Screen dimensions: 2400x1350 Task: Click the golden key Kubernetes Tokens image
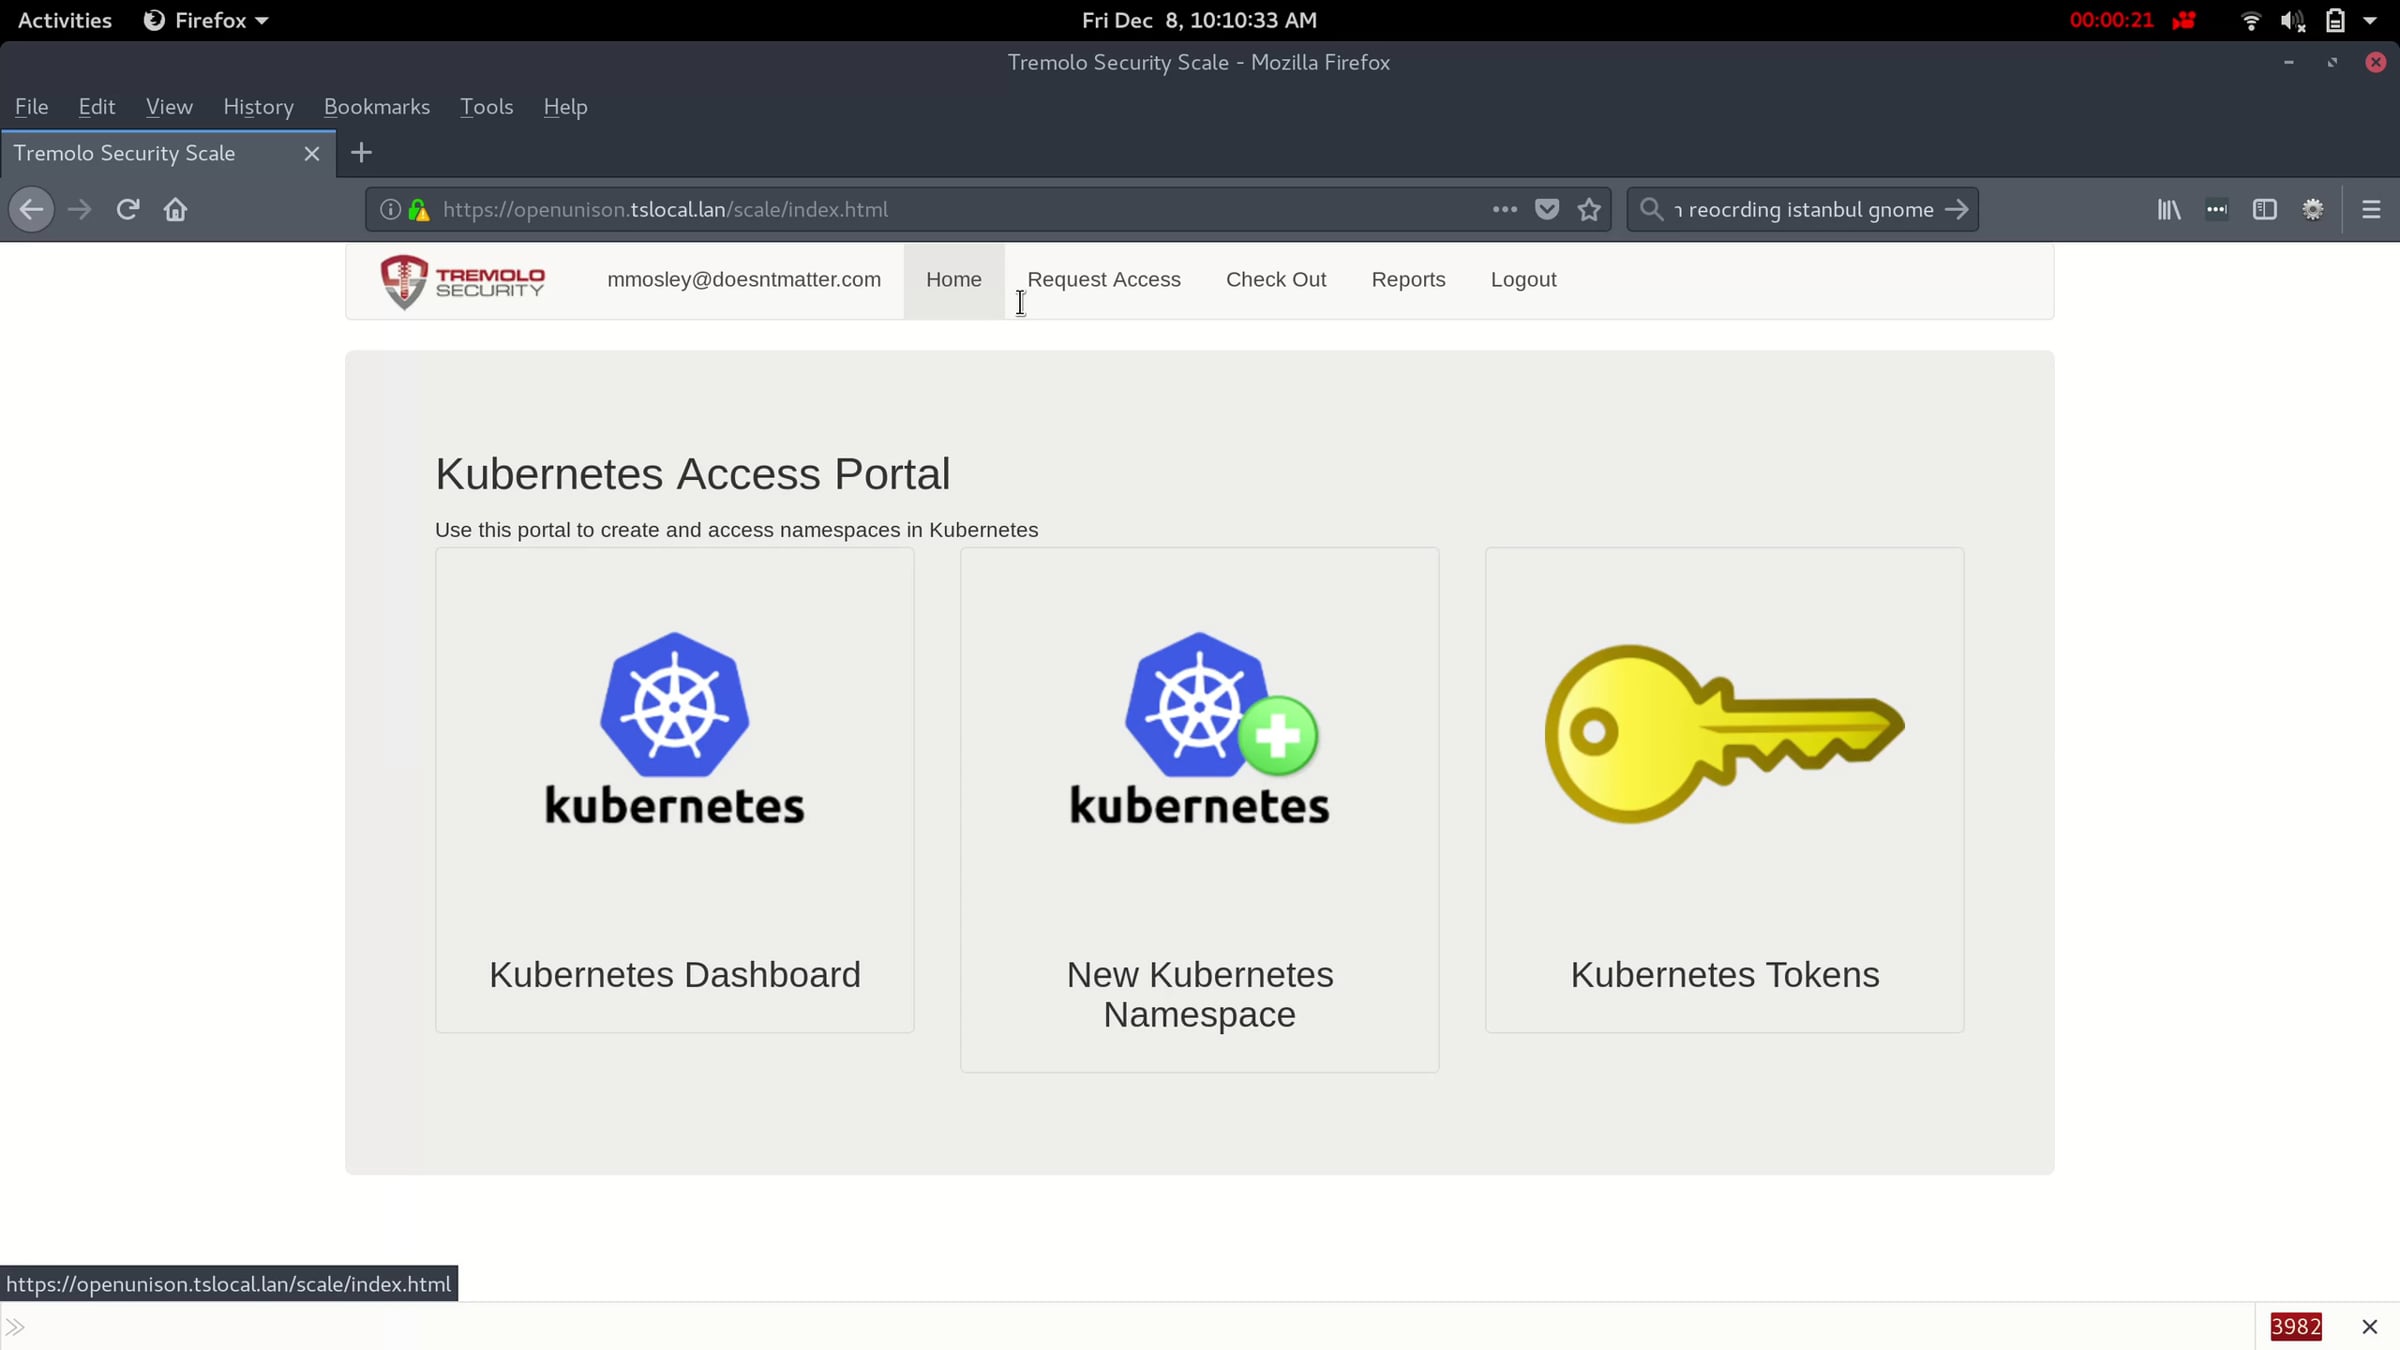point(1725,733)
